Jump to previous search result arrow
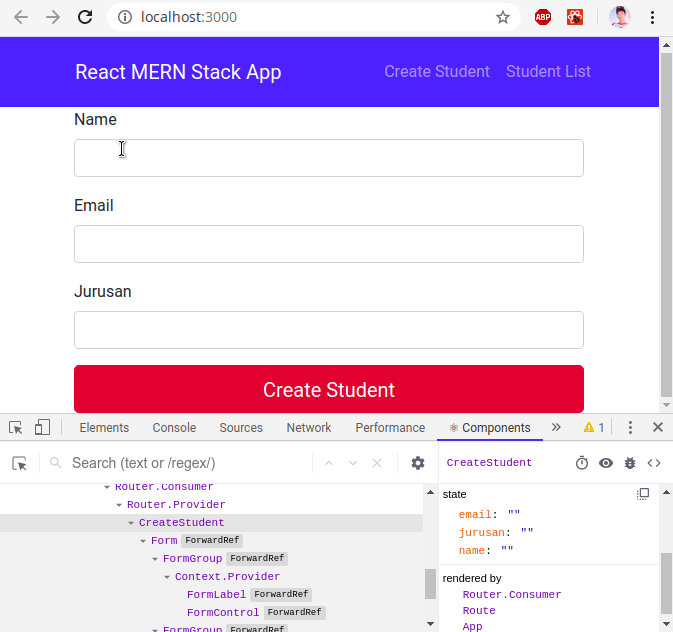The image size is (673, 632). (x=329, y=463)
